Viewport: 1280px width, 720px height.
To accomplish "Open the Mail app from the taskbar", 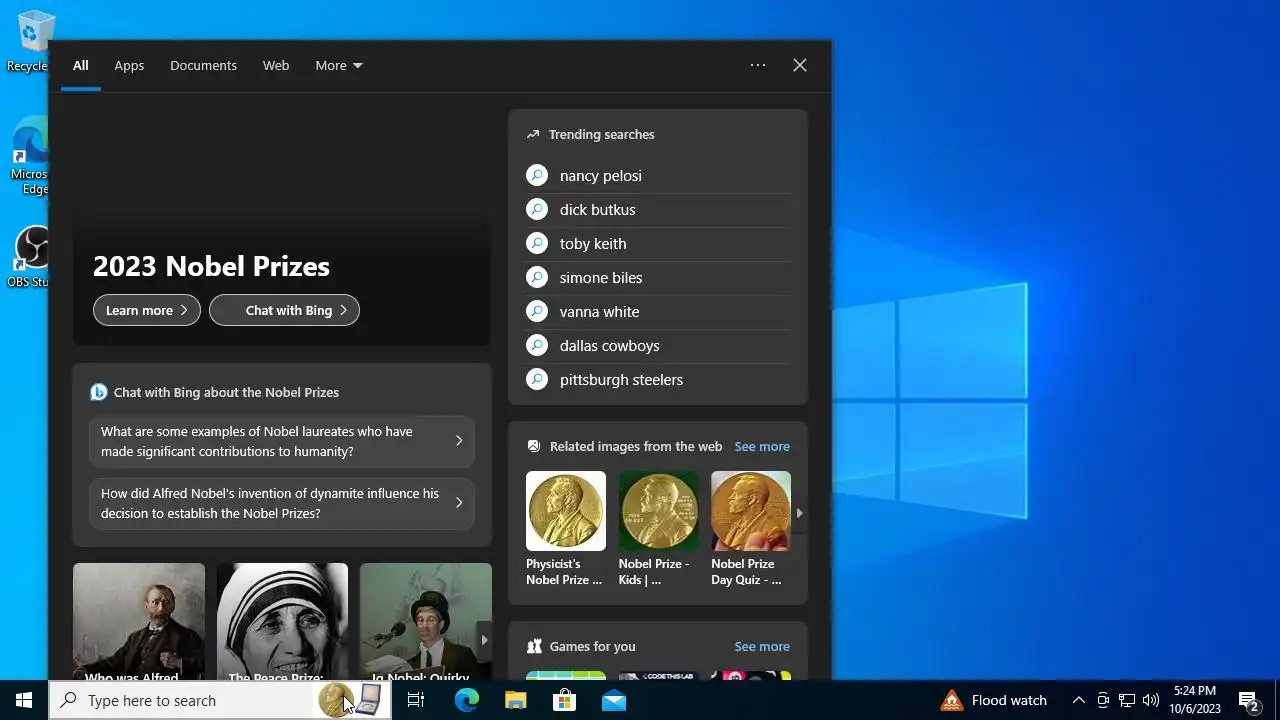I will (614, 700).
